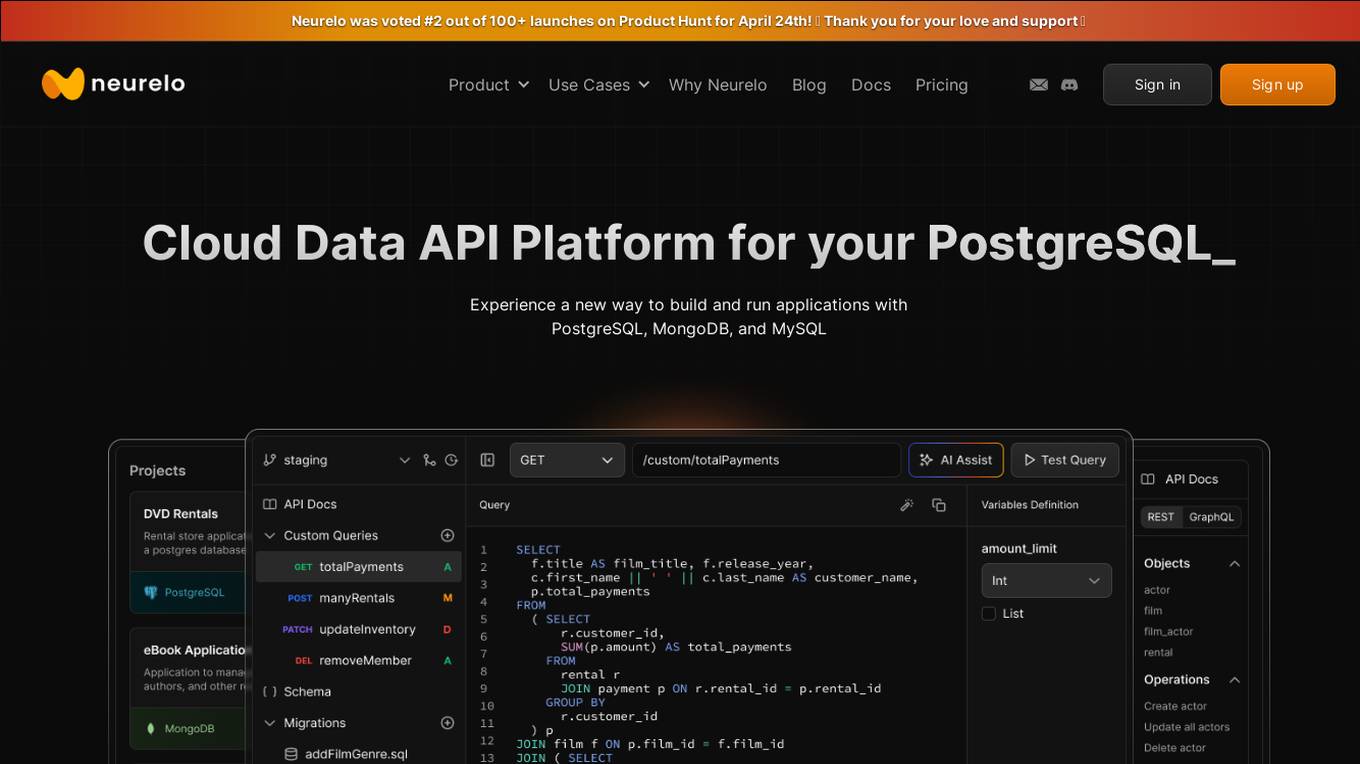Click the MongoDB leaf icon

151,729
